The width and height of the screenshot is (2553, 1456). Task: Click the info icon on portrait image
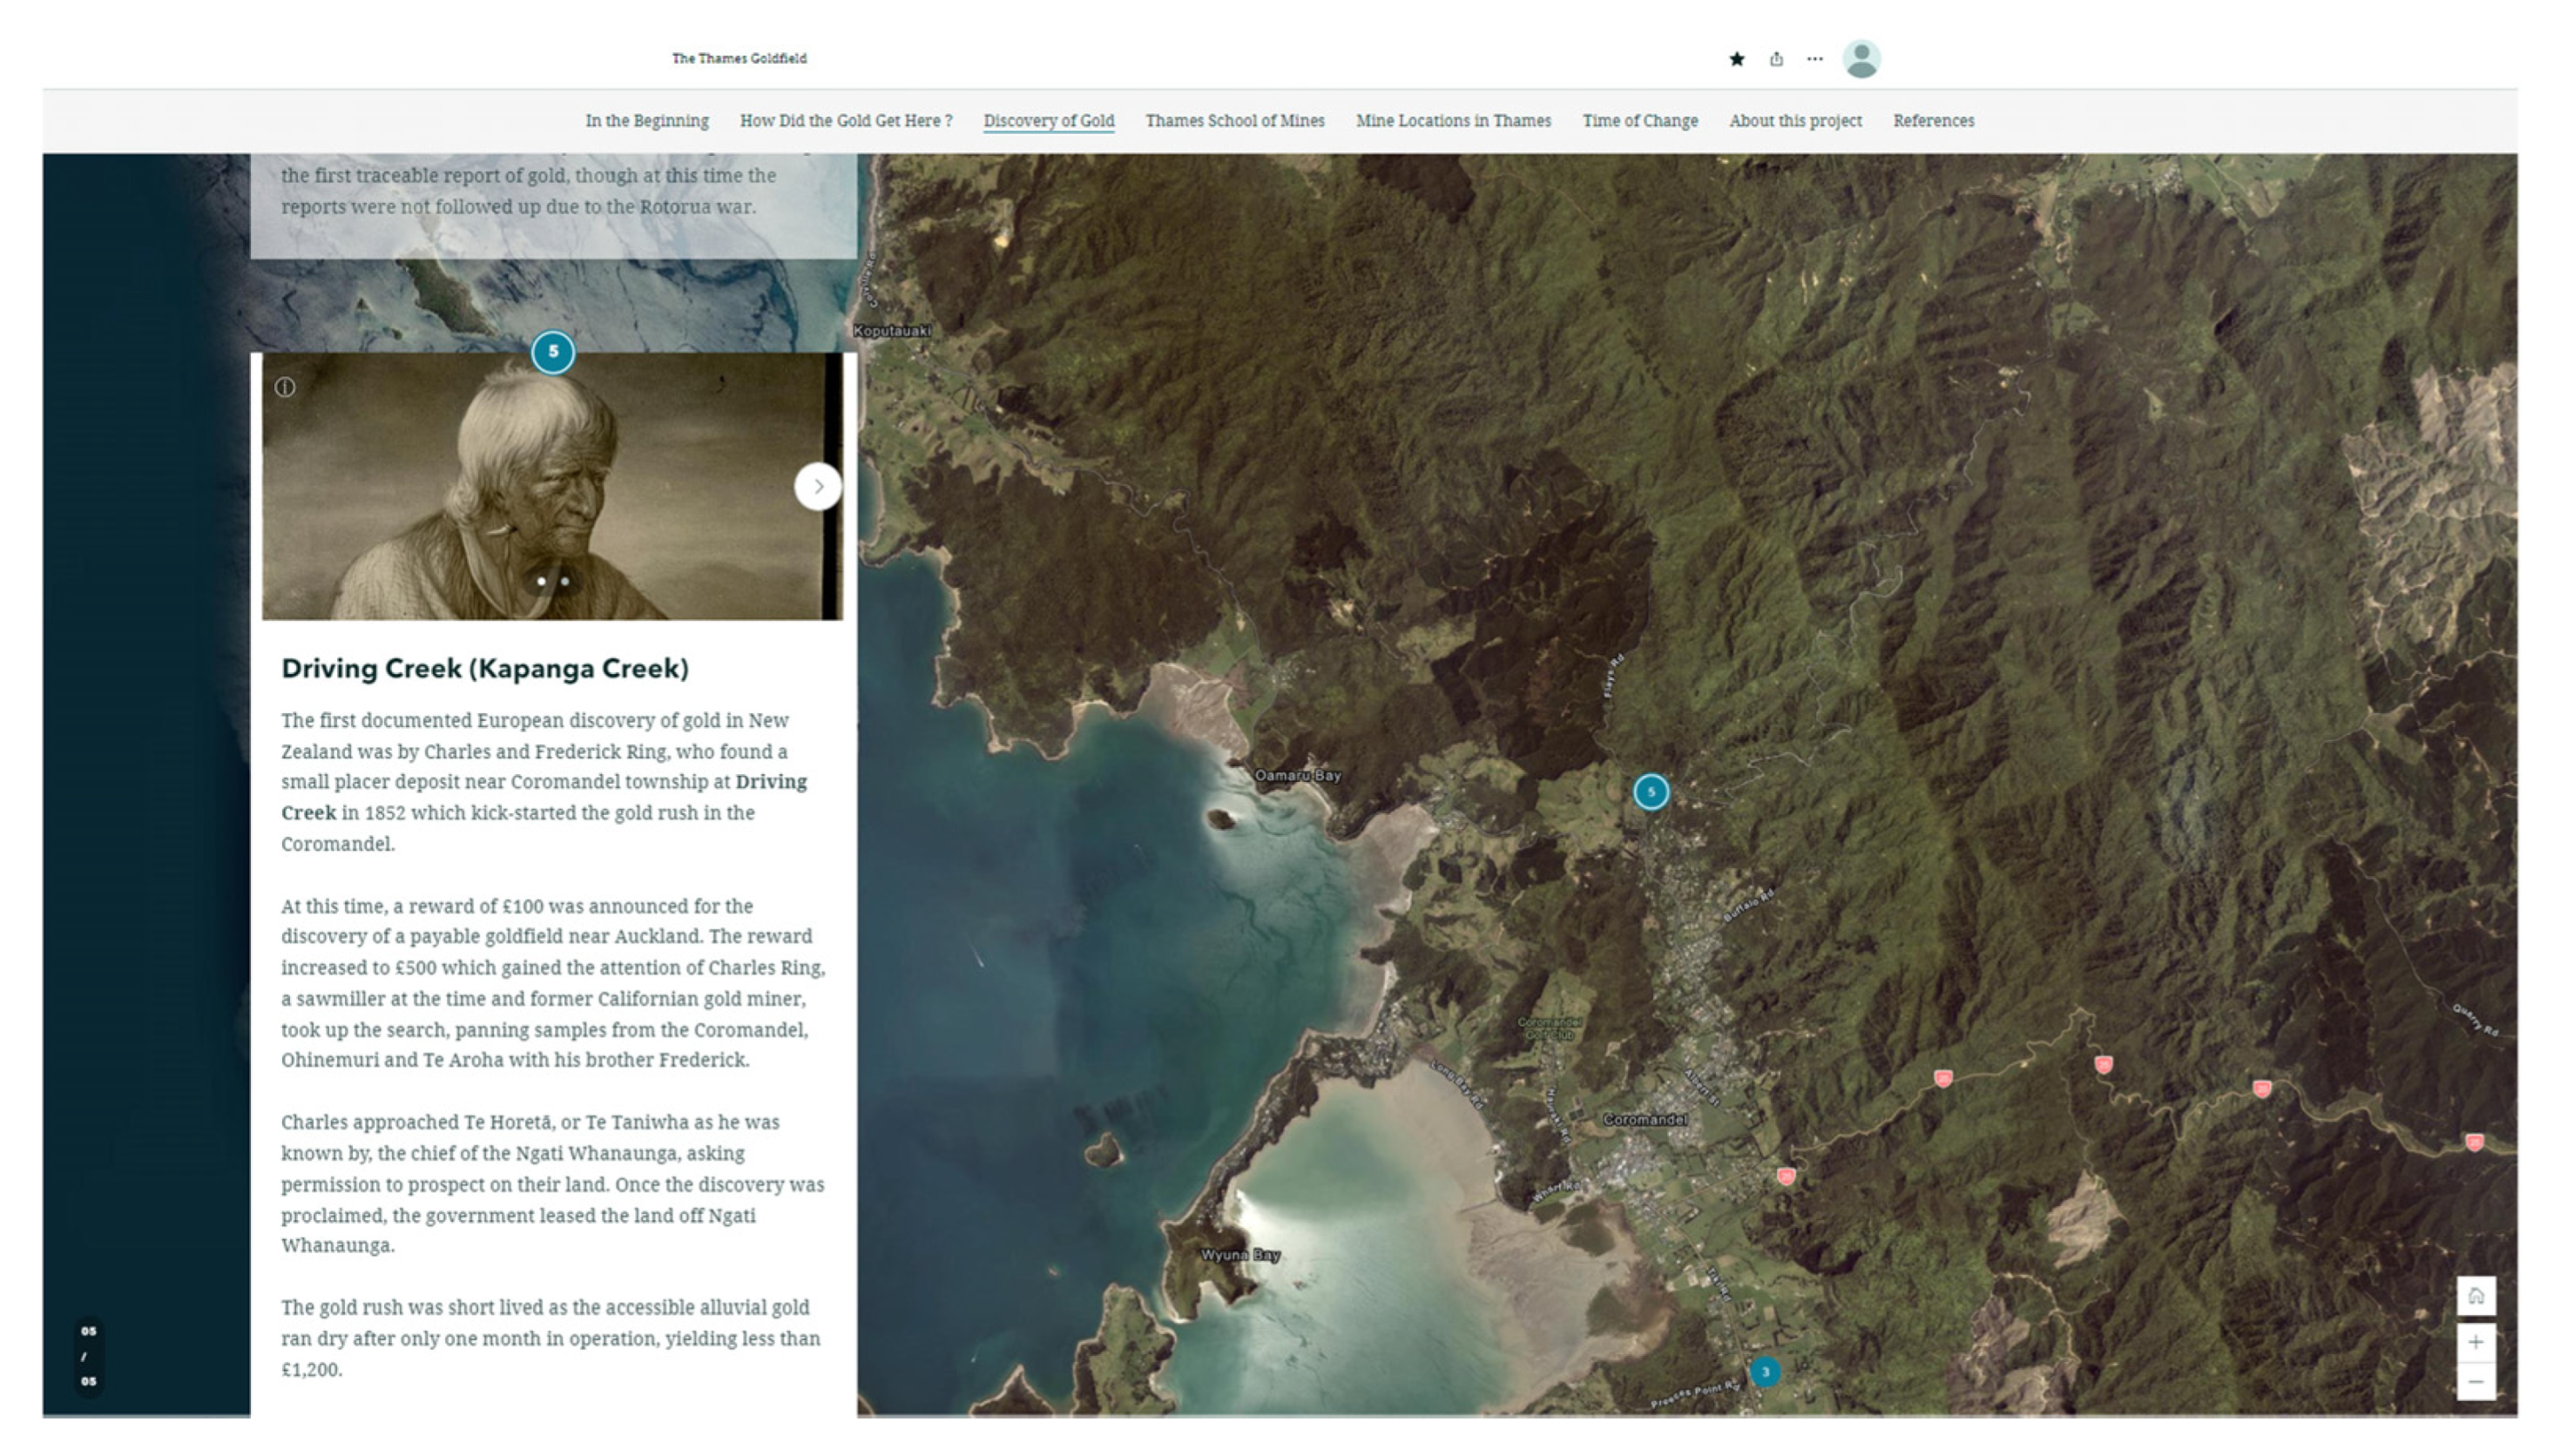(285, 387)
